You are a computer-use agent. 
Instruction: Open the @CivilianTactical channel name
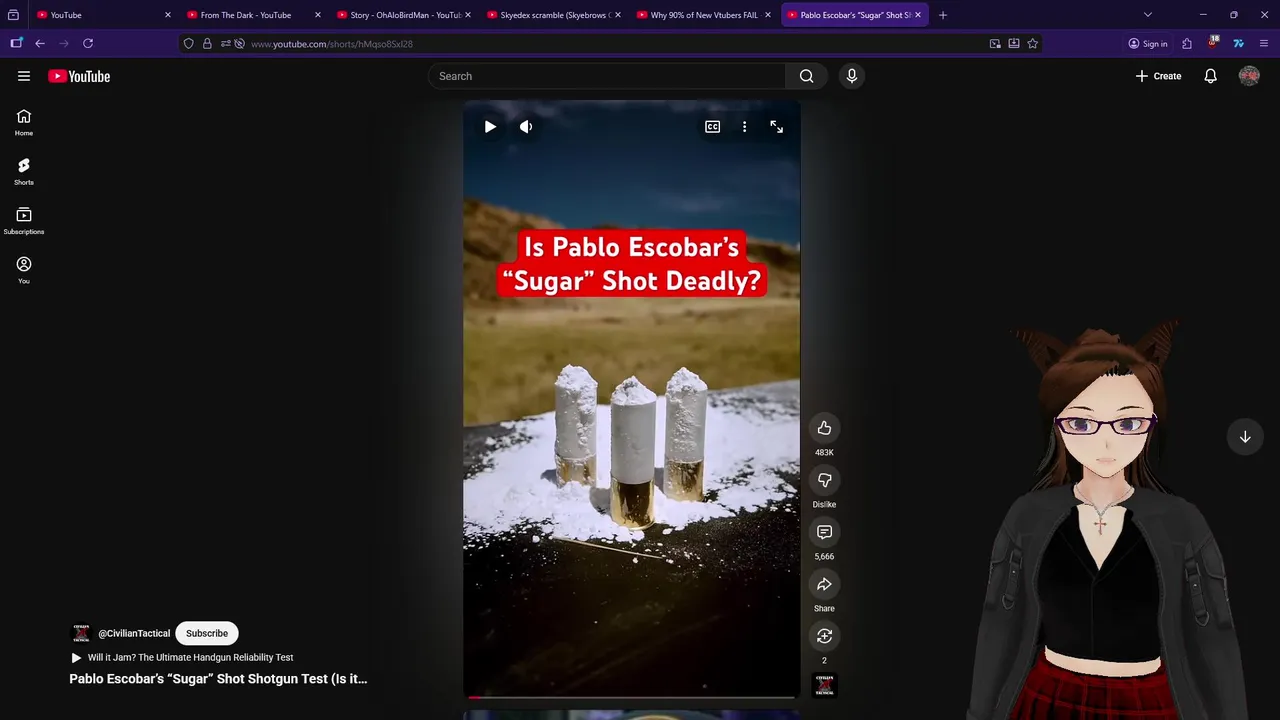134,633
